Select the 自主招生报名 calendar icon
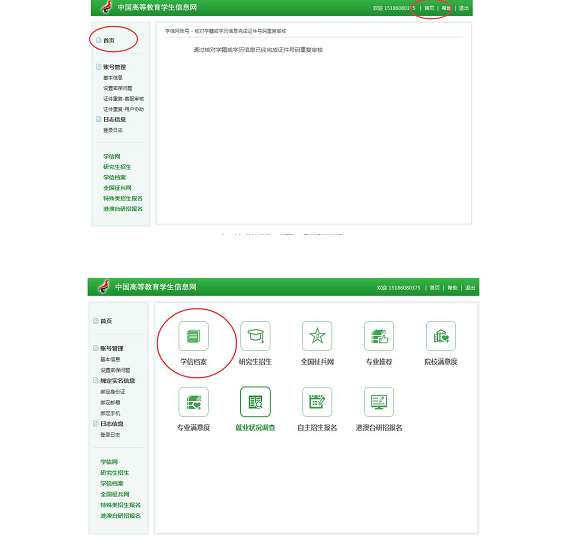Screen dimensions: 574x540 (317, 402)
